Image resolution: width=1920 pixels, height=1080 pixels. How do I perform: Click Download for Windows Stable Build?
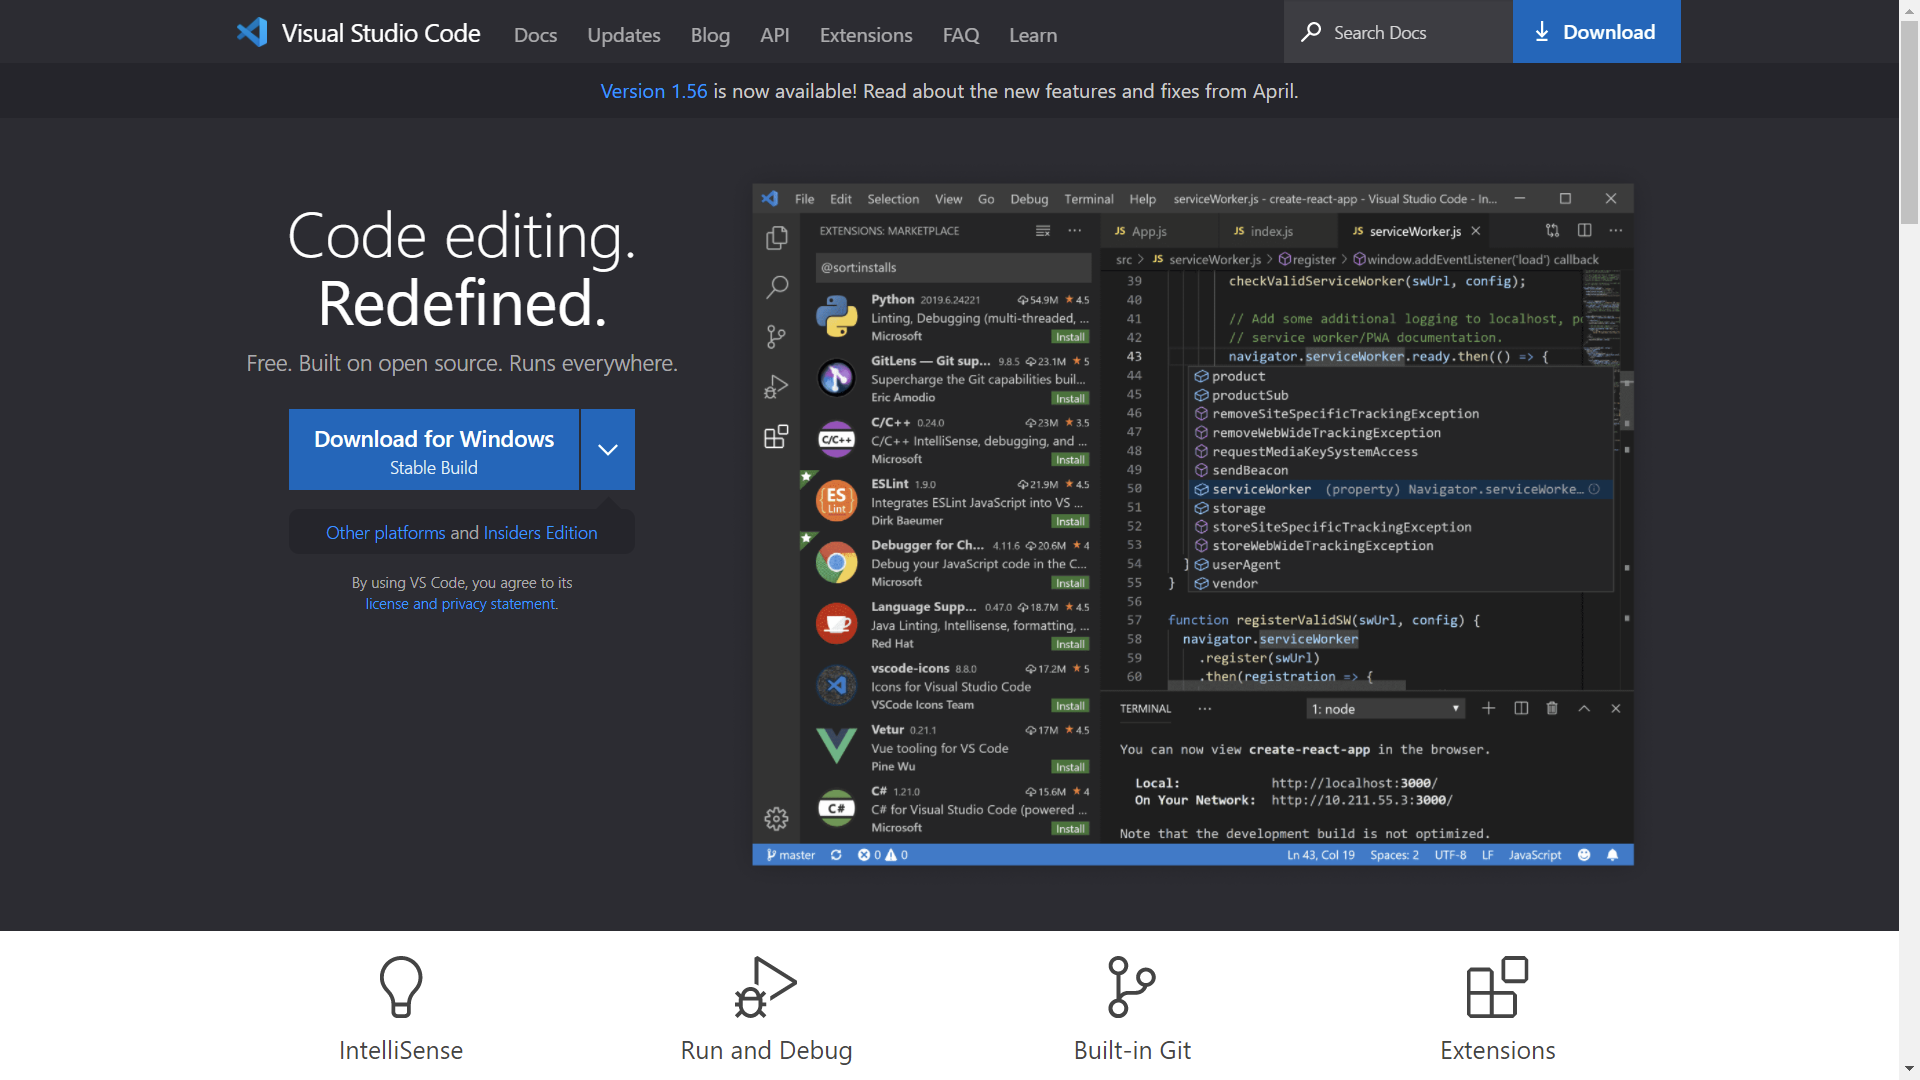[434, 450]
